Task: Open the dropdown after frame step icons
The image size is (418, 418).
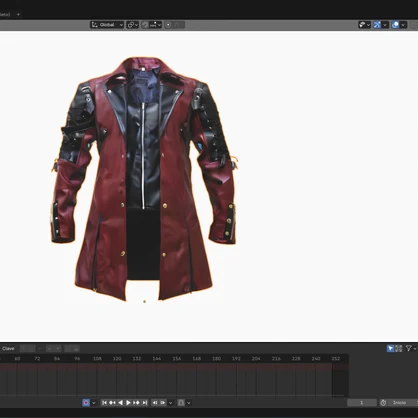Action: coord(170,403)
